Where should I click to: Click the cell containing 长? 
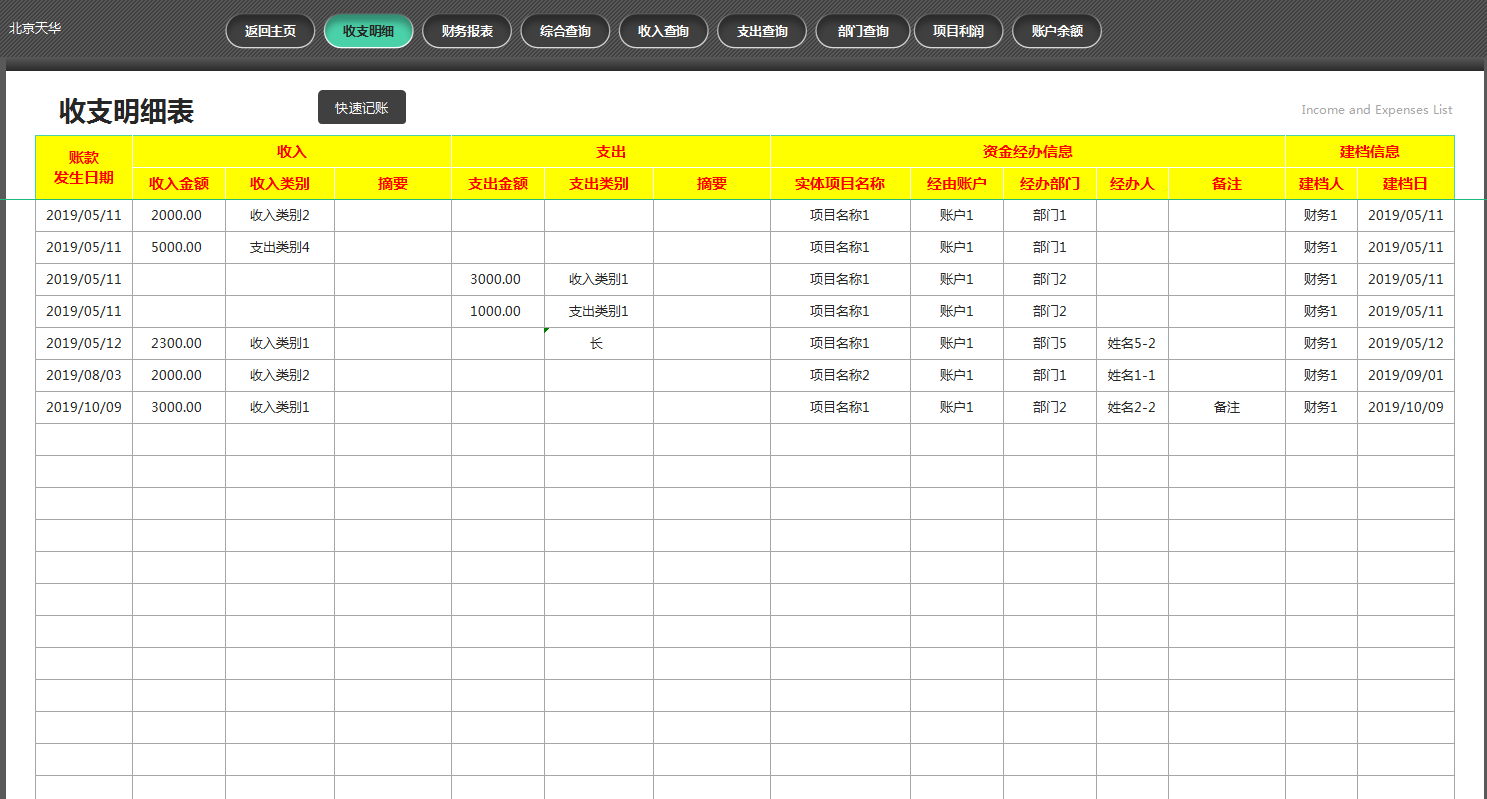pyautogui.click(x=599, y=344)
